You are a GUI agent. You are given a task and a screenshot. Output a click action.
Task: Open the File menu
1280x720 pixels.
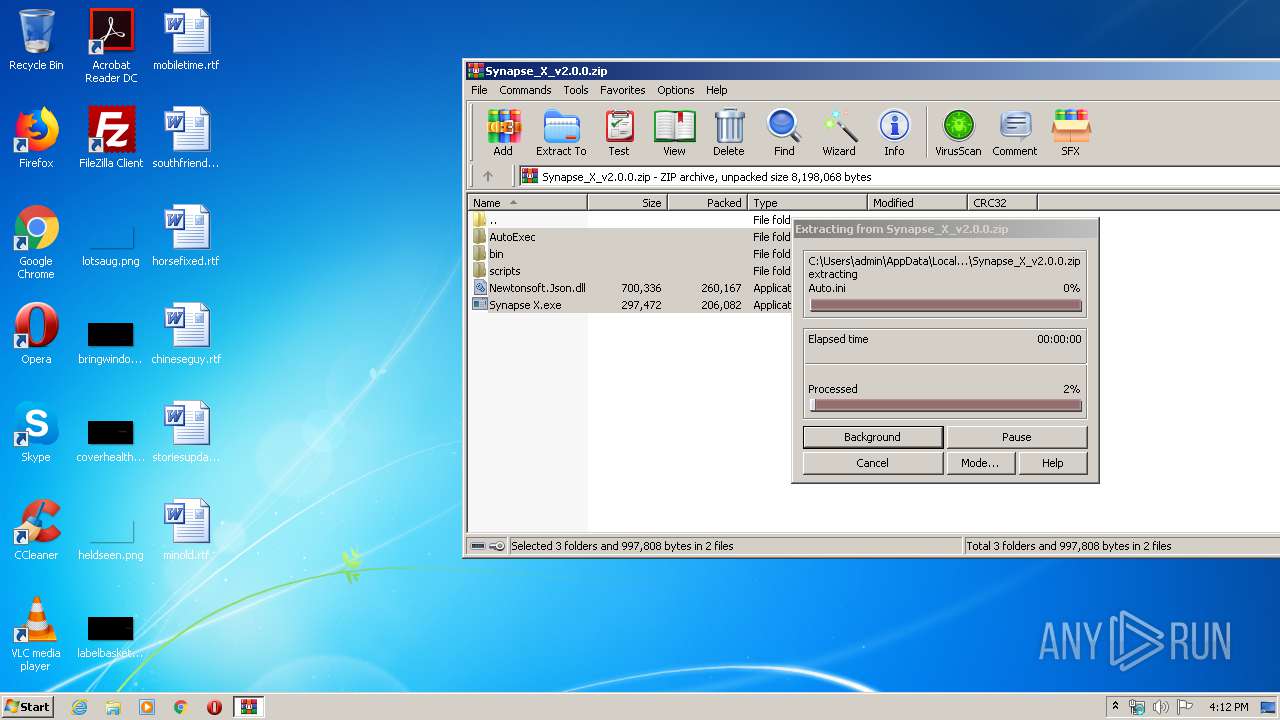479,90
